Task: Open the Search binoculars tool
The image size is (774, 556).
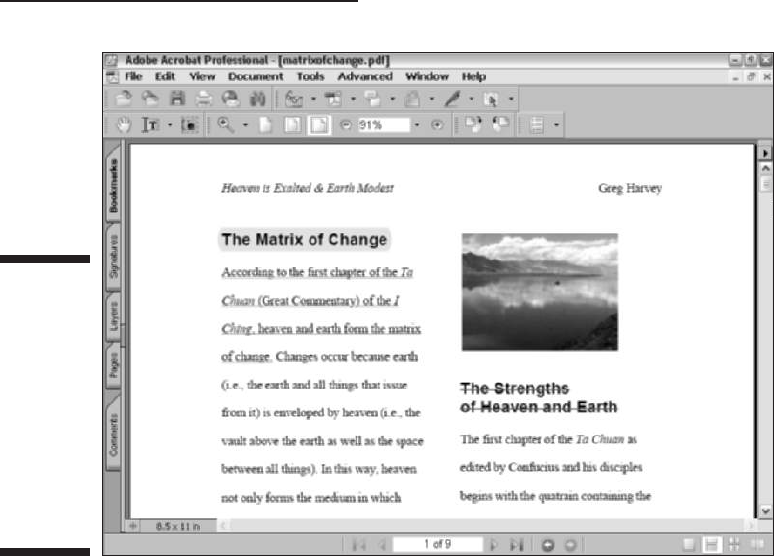Action: pos(257,99)
